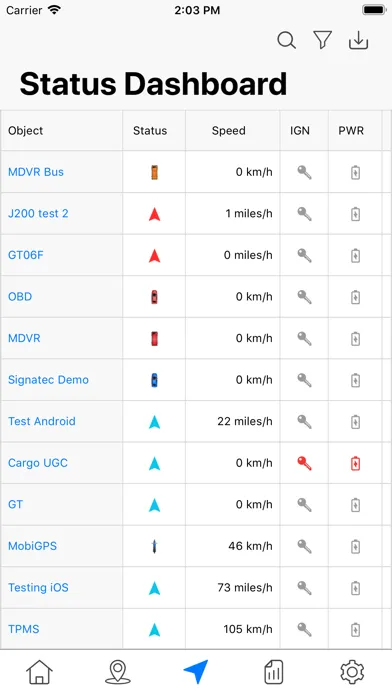The width and height of the screenshot is (392, 696).
Task: Open the Test Android object link
Action: pos(42,421)
